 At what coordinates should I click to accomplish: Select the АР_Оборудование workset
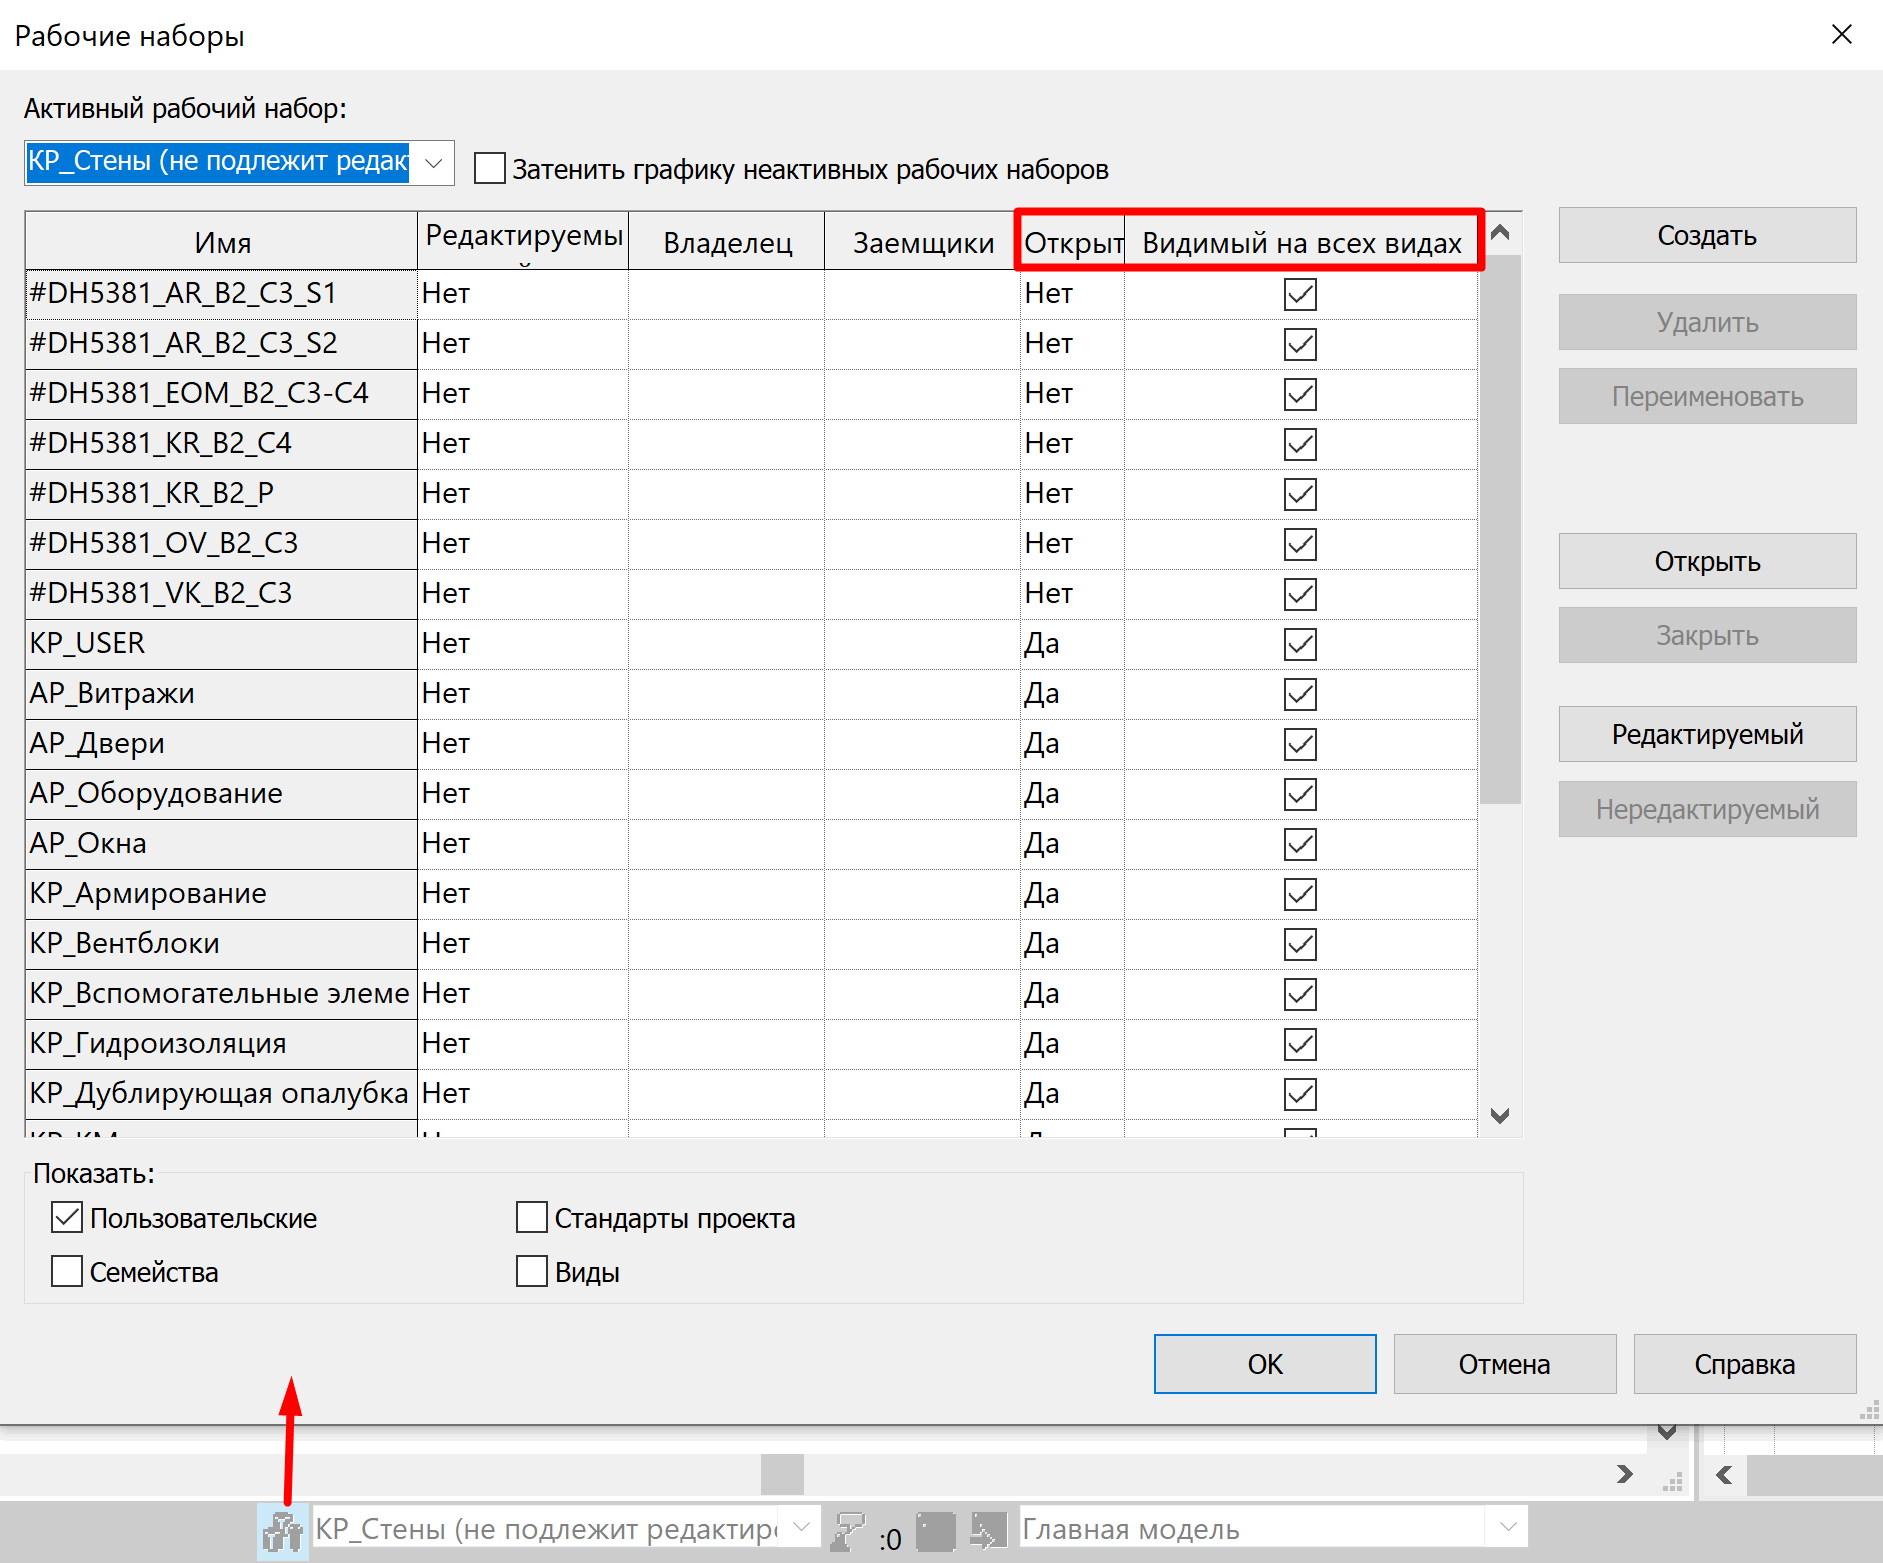pyautogui.click(x=221, y=794)
